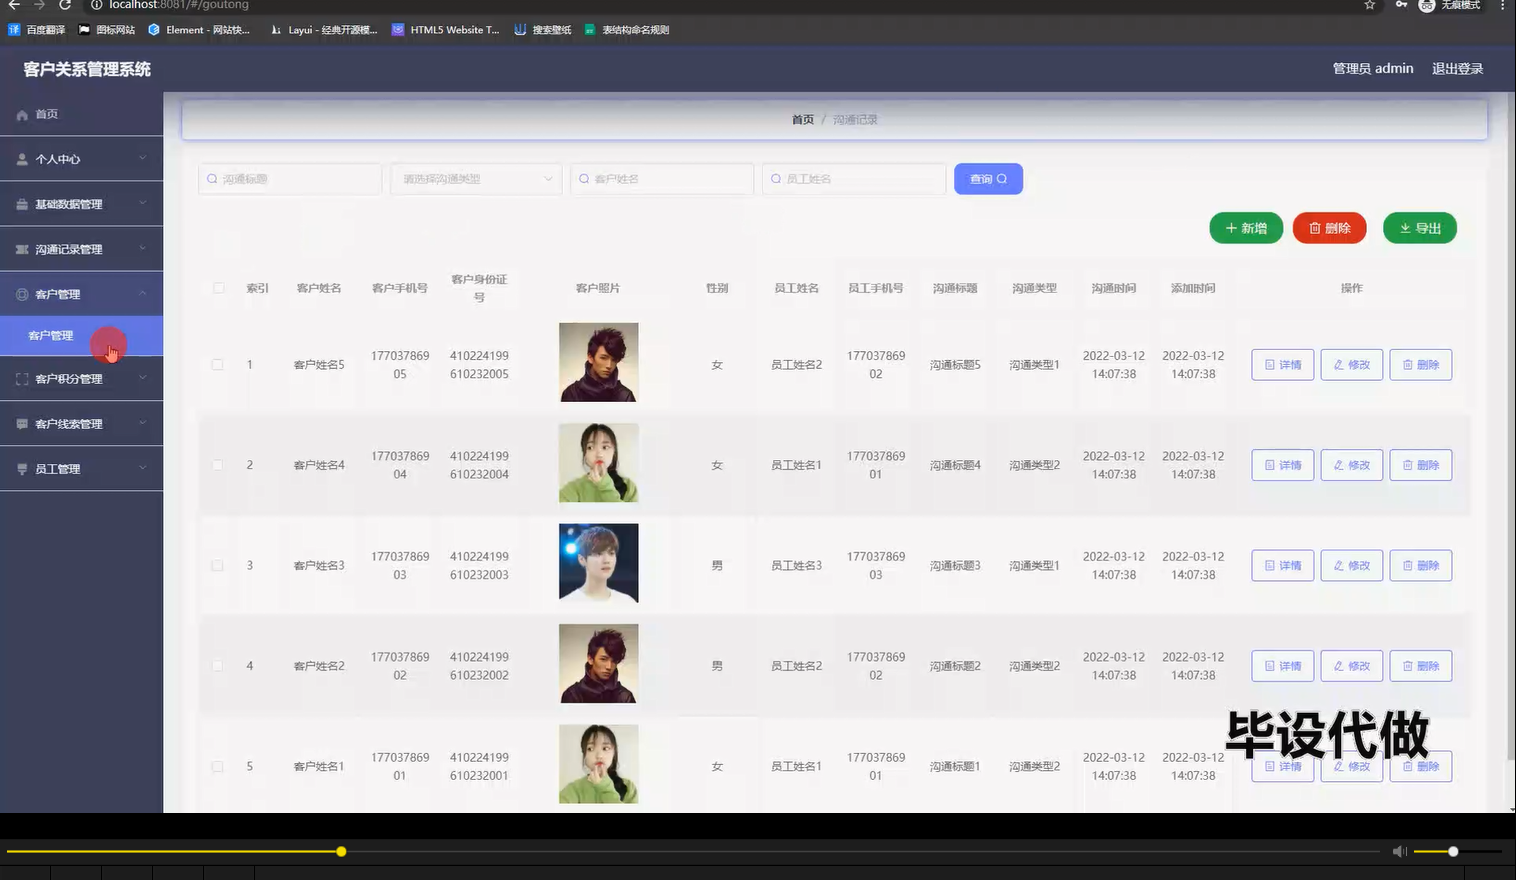Open the 请选择沟通类型 dropdown
Screen dimensions: 1516x880
click(x=476, y=179)
